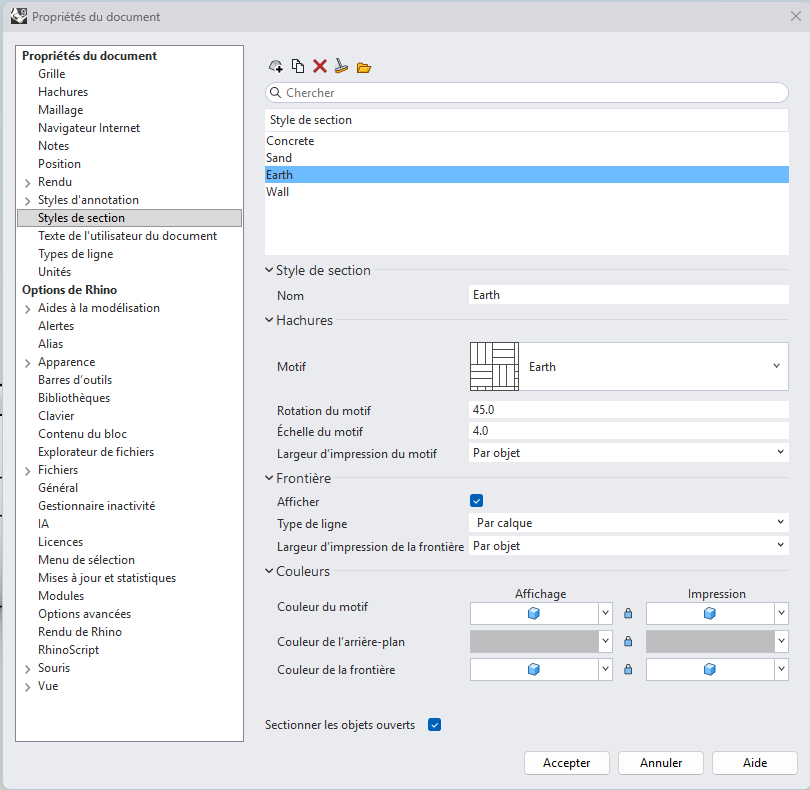The width and height of the screenshot is (810, 790).
Task: Open display background color swatch
Action: point(534,641)
